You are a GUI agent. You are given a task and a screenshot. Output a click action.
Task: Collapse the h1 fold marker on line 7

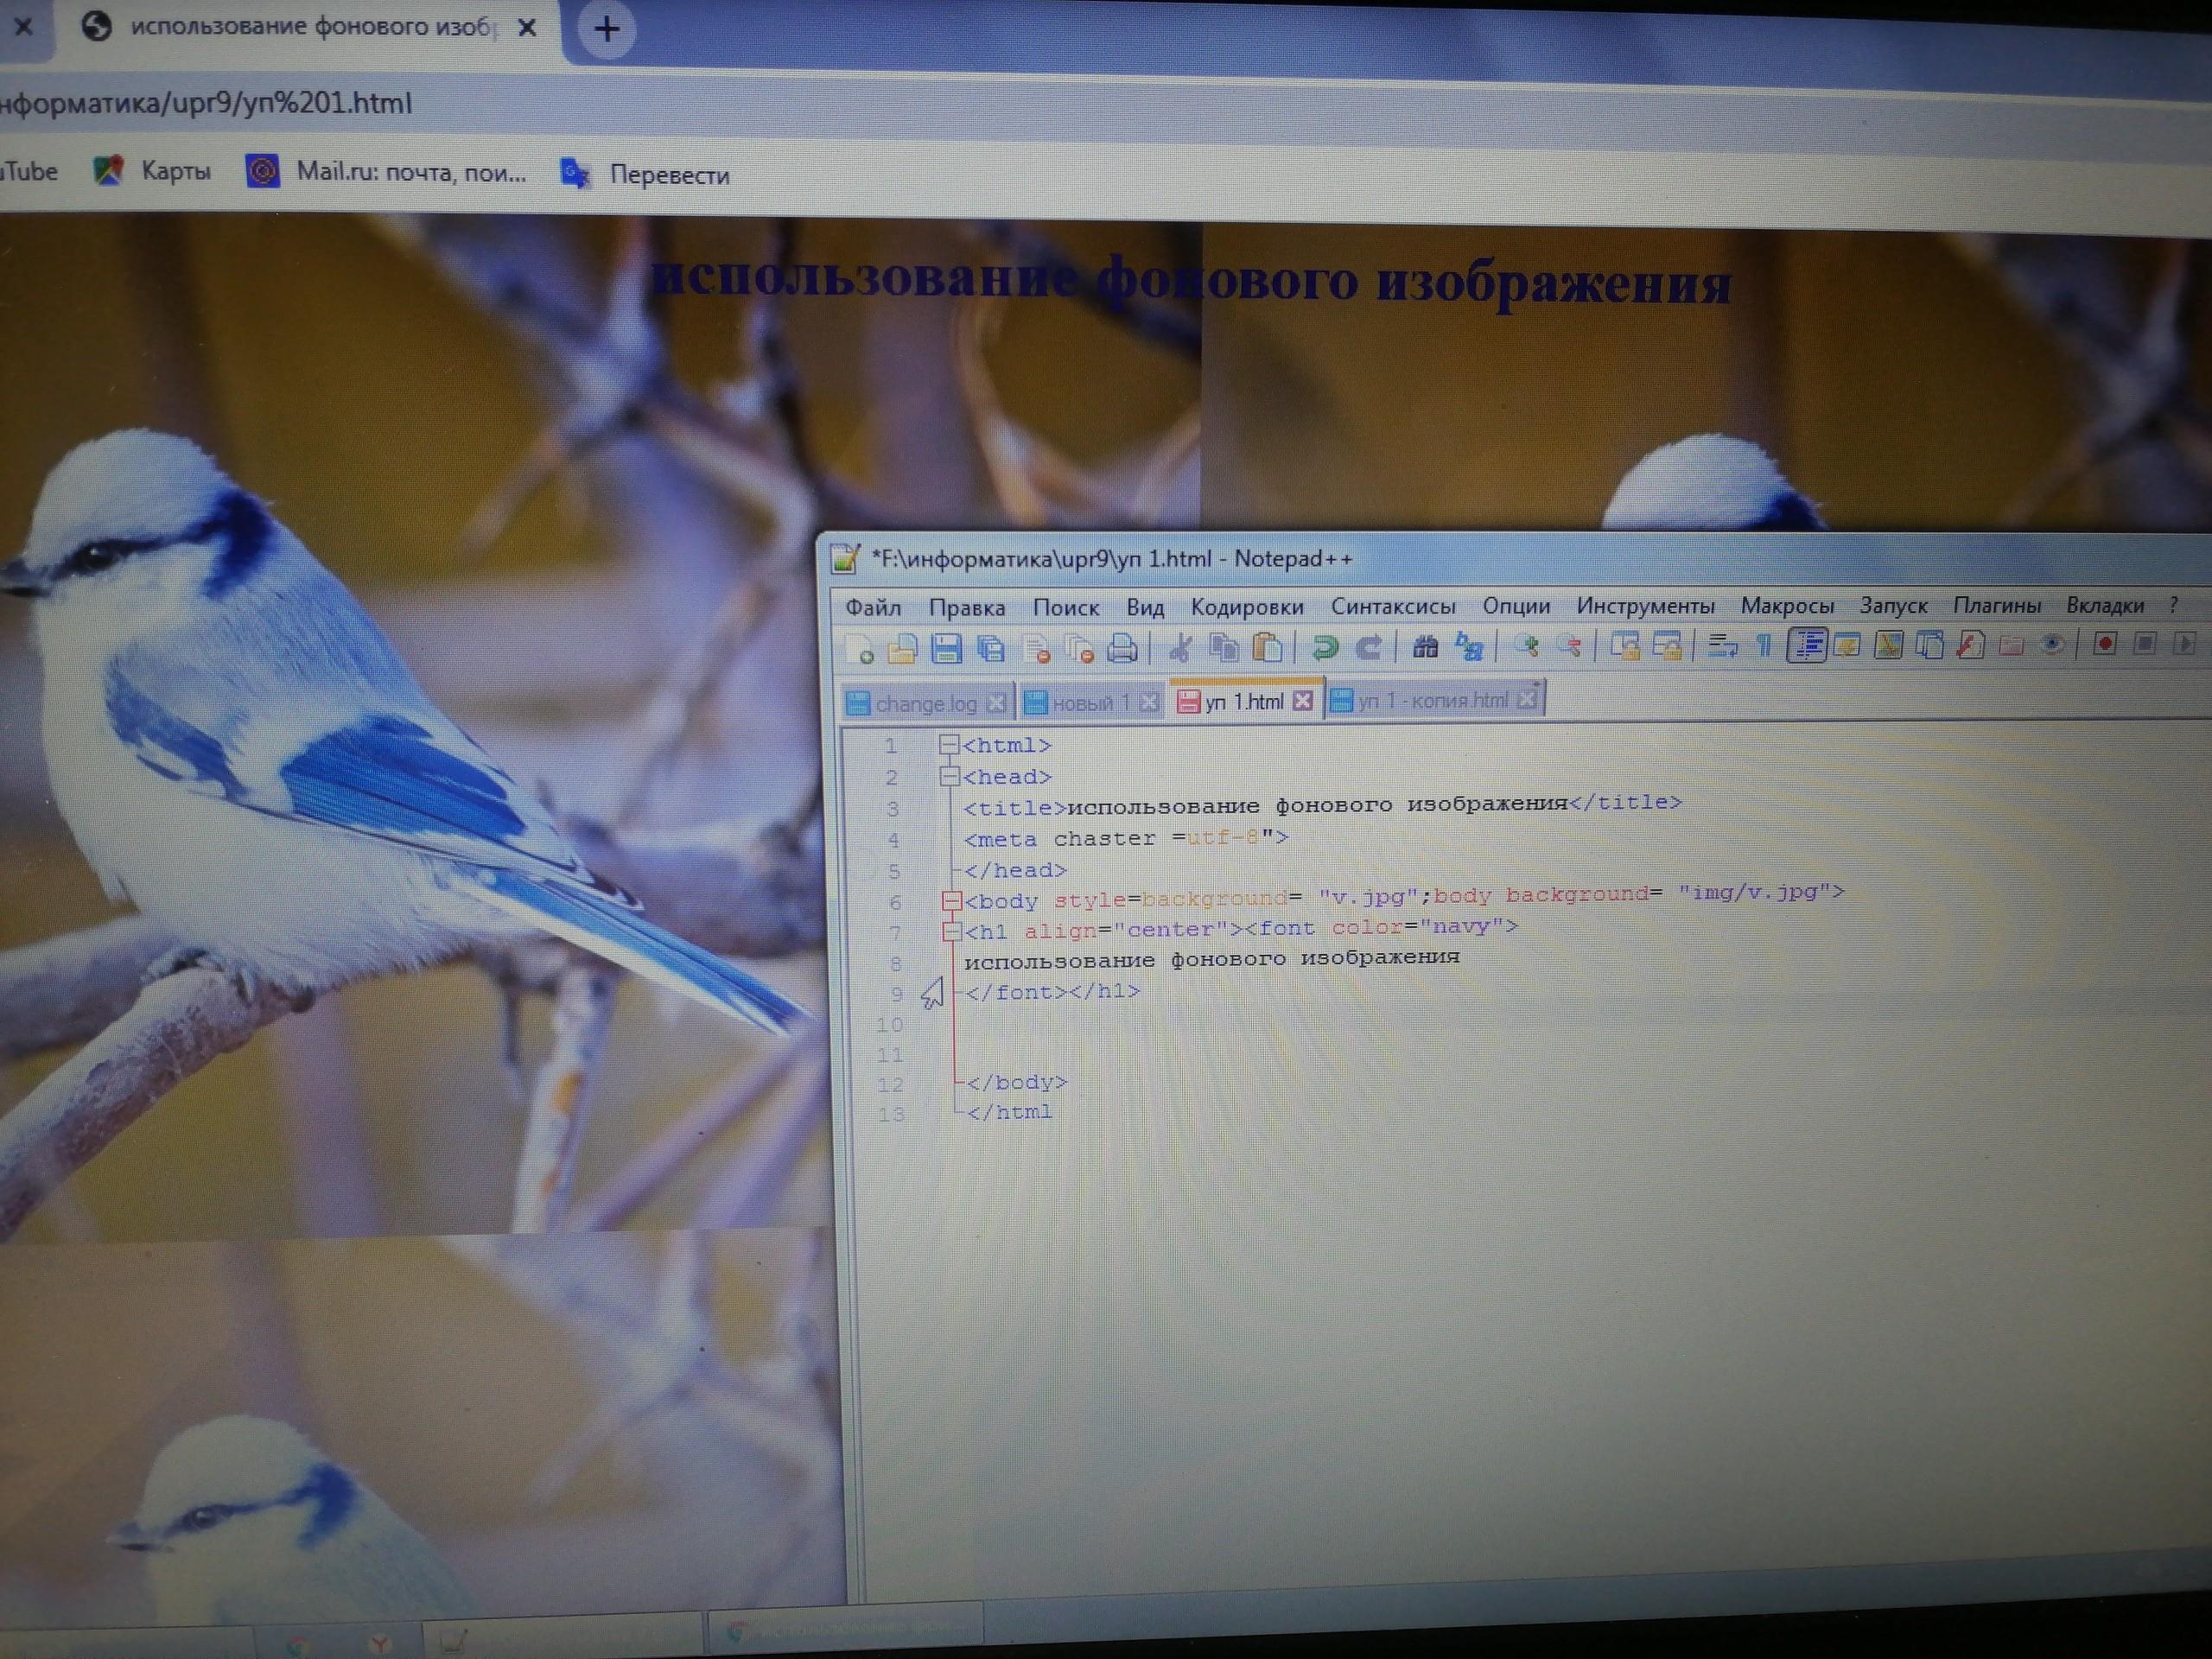pos(952,932)
